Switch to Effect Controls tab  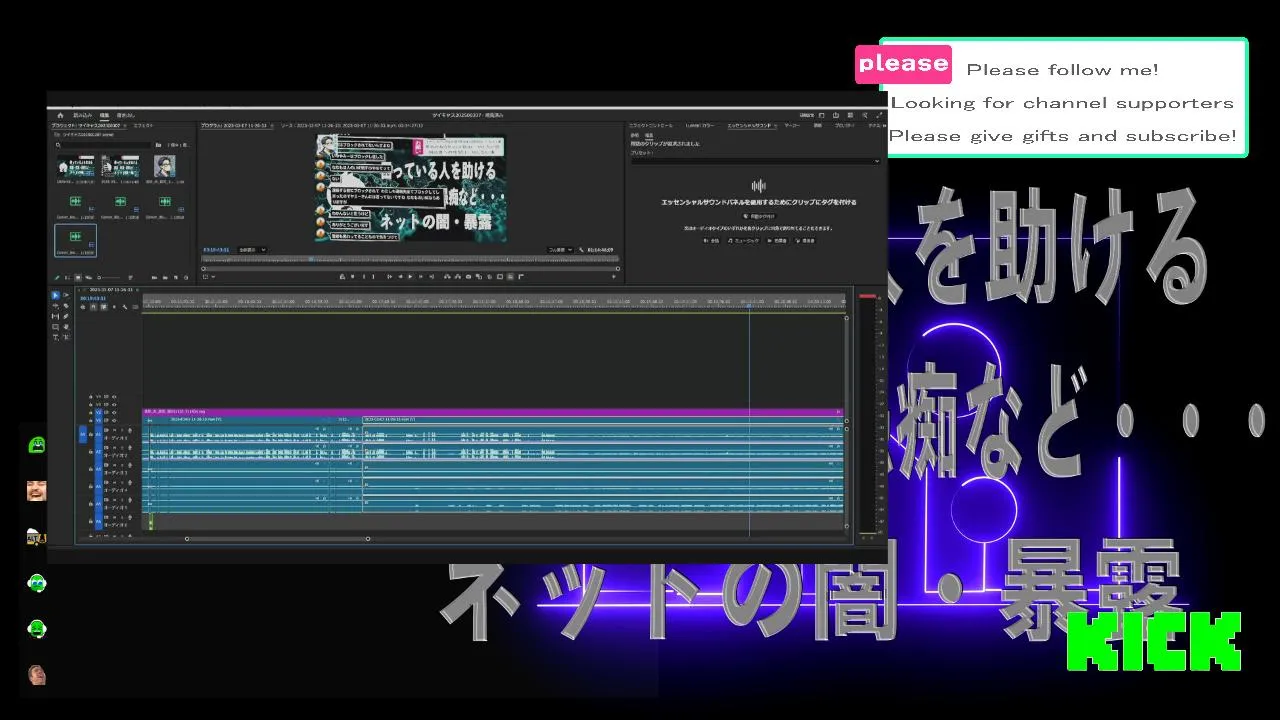point(651,125)
